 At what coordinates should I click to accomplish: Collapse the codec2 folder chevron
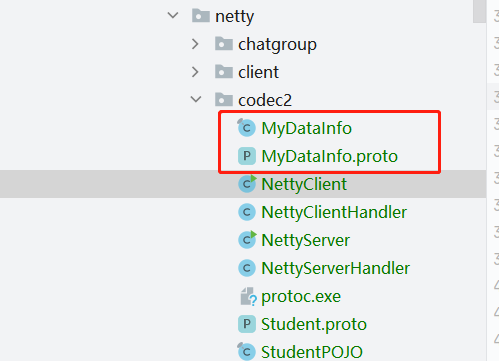coord(196,99)
